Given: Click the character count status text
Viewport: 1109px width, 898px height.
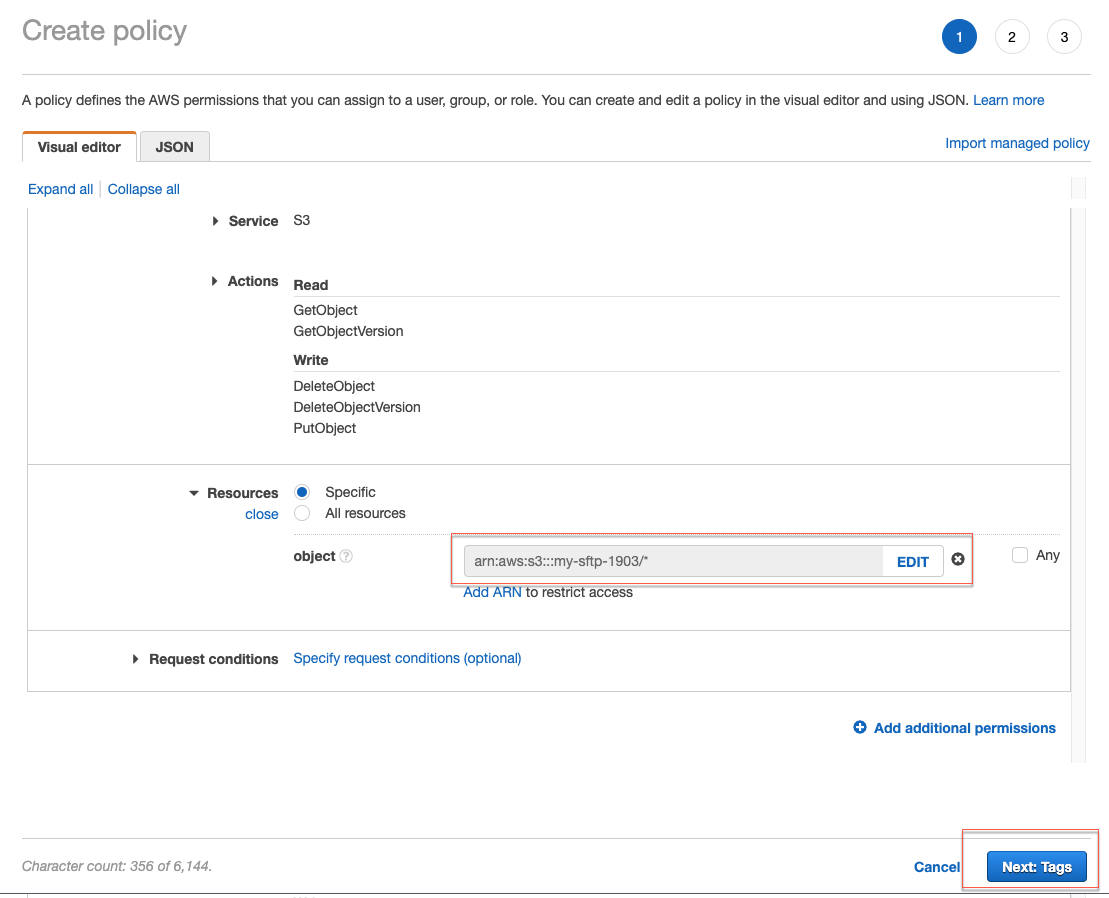Looking at the screenshot, I should (x=117, y=866).
